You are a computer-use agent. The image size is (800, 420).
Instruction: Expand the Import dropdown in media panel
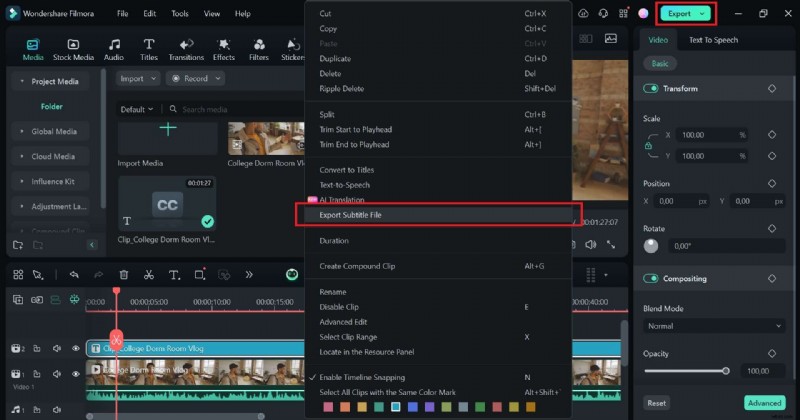click(x=137, y=78)
